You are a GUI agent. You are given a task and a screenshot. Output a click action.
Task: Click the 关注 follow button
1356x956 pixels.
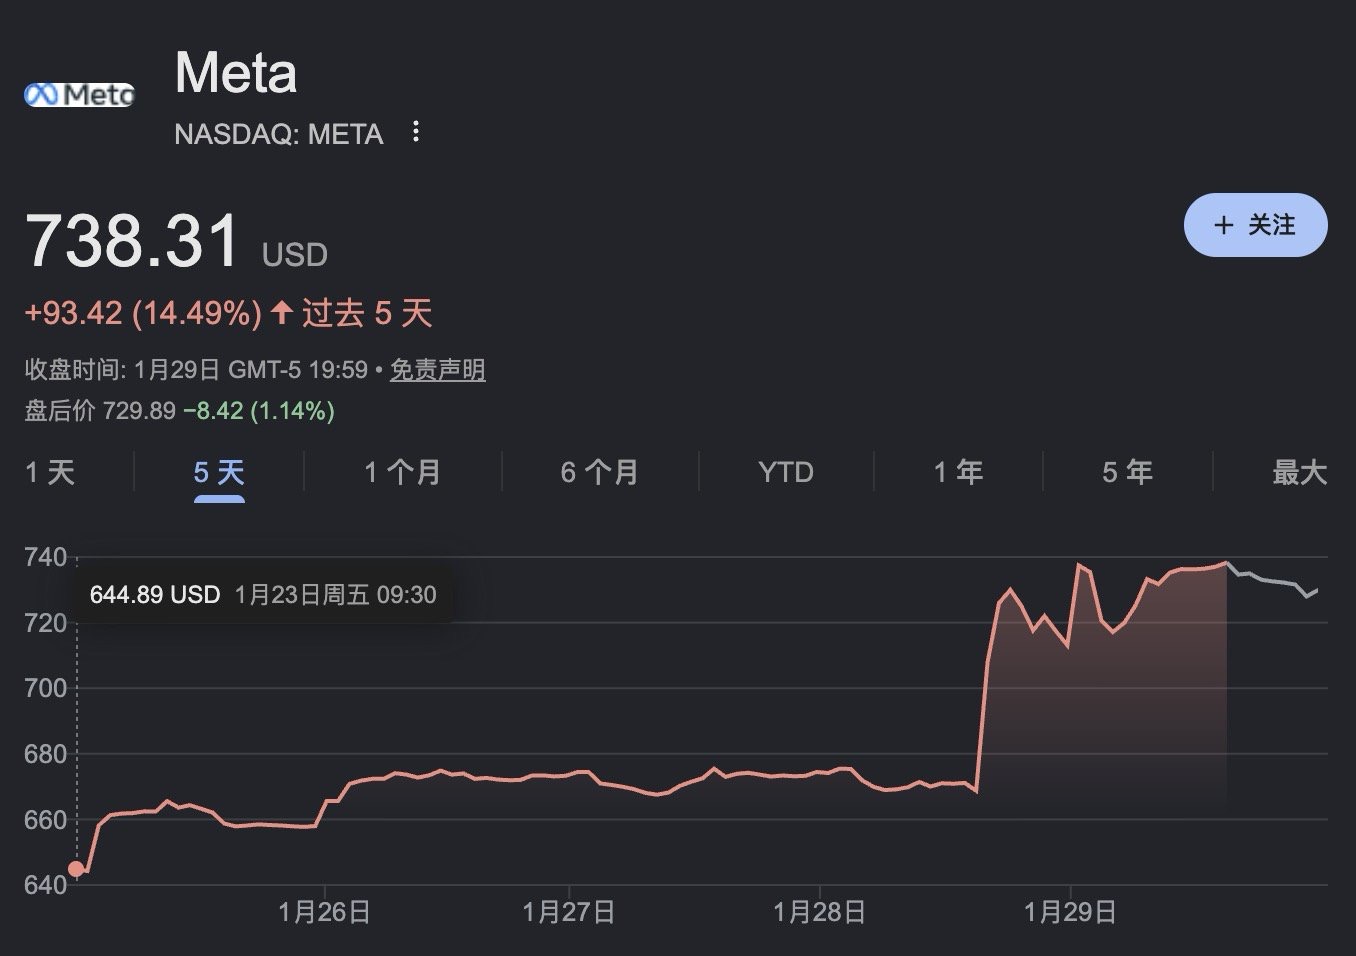[x=1255, y=225]
